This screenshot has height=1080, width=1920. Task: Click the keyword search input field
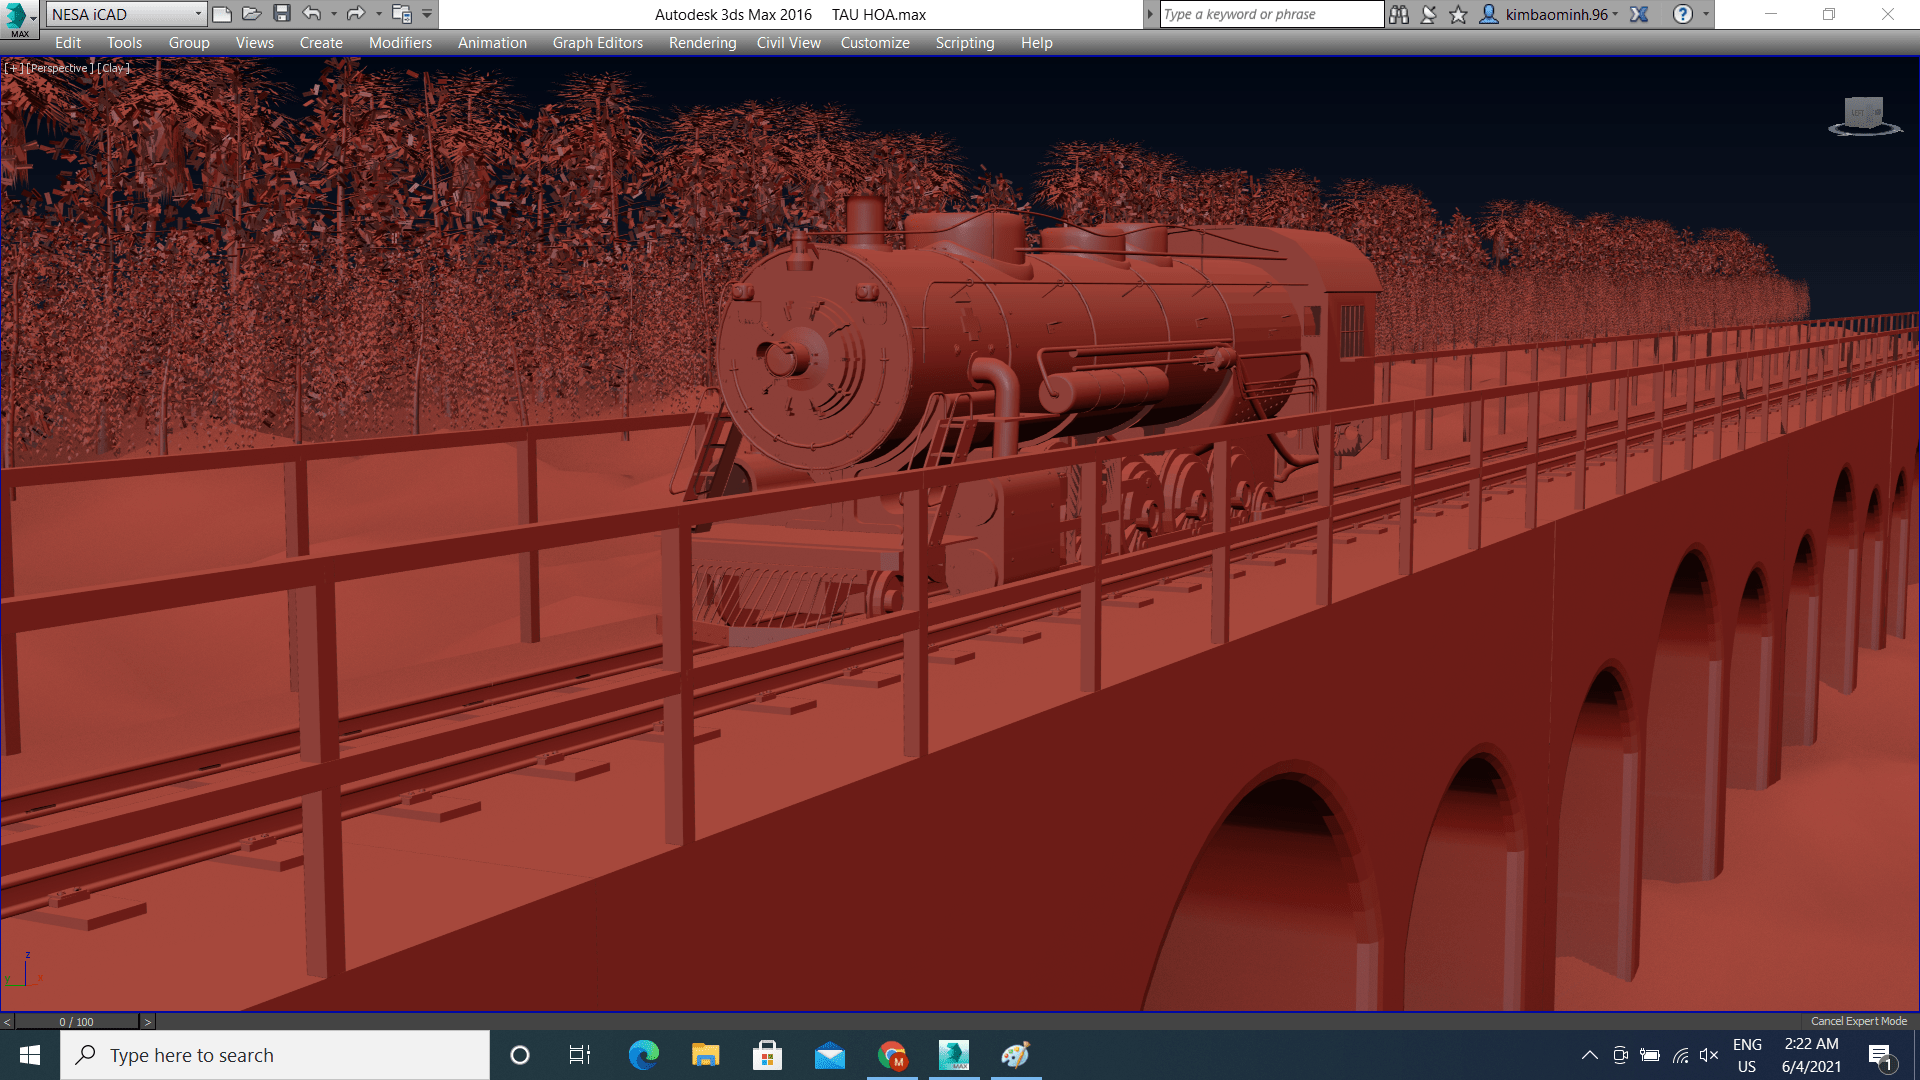[1270, 14]
